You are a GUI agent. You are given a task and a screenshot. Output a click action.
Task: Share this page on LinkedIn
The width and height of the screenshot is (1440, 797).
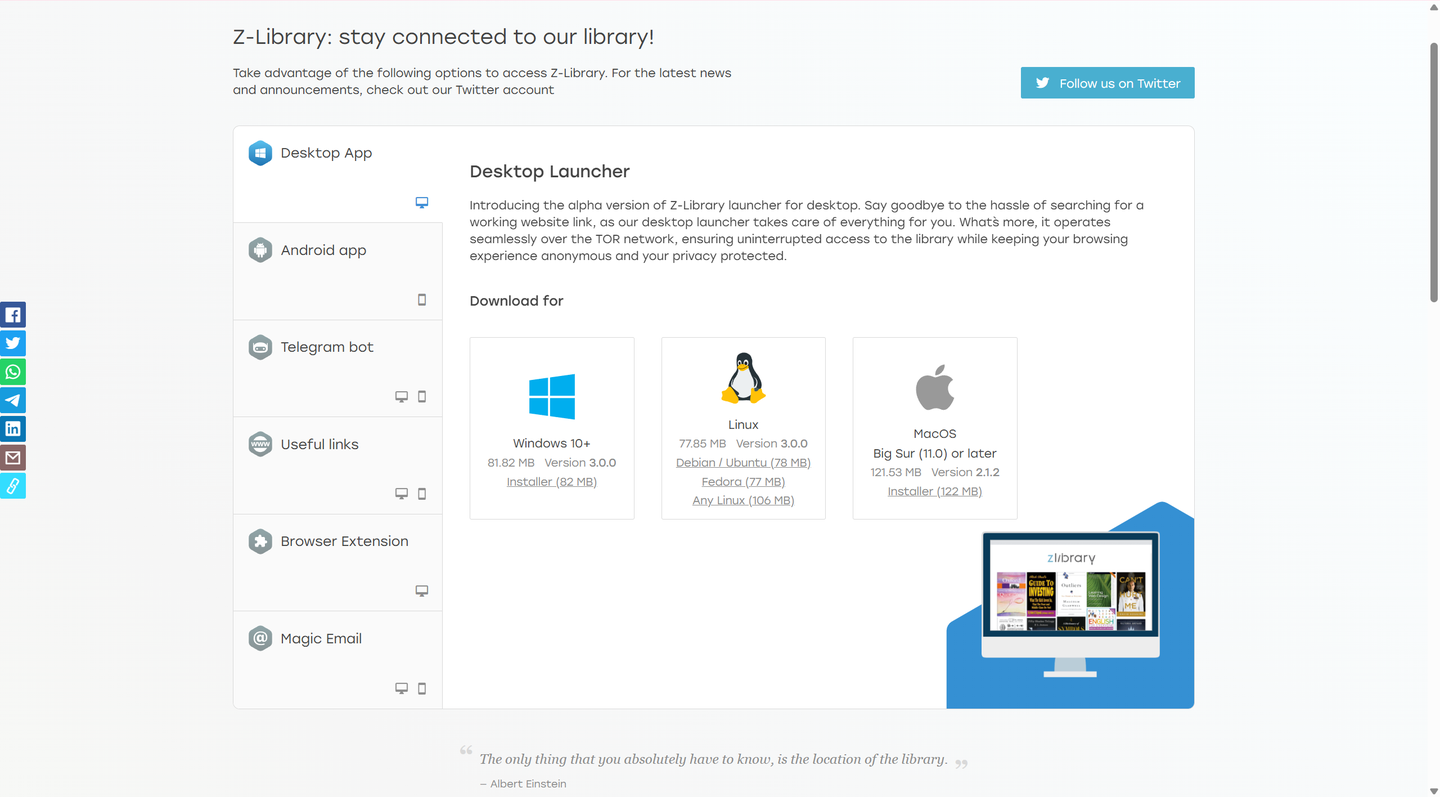(x=13, y=429)
